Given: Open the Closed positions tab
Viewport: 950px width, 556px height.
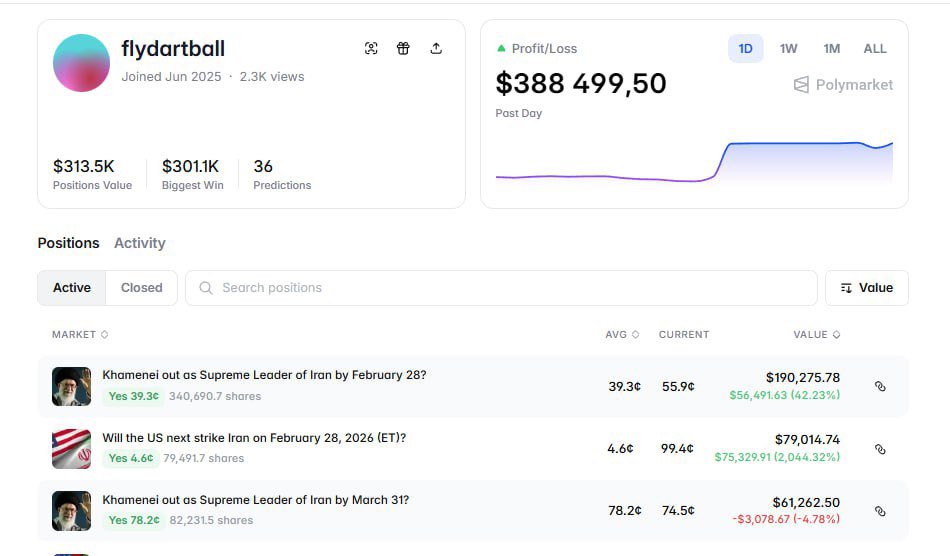Looking at the screenshot, I should (x=141, y=288).
